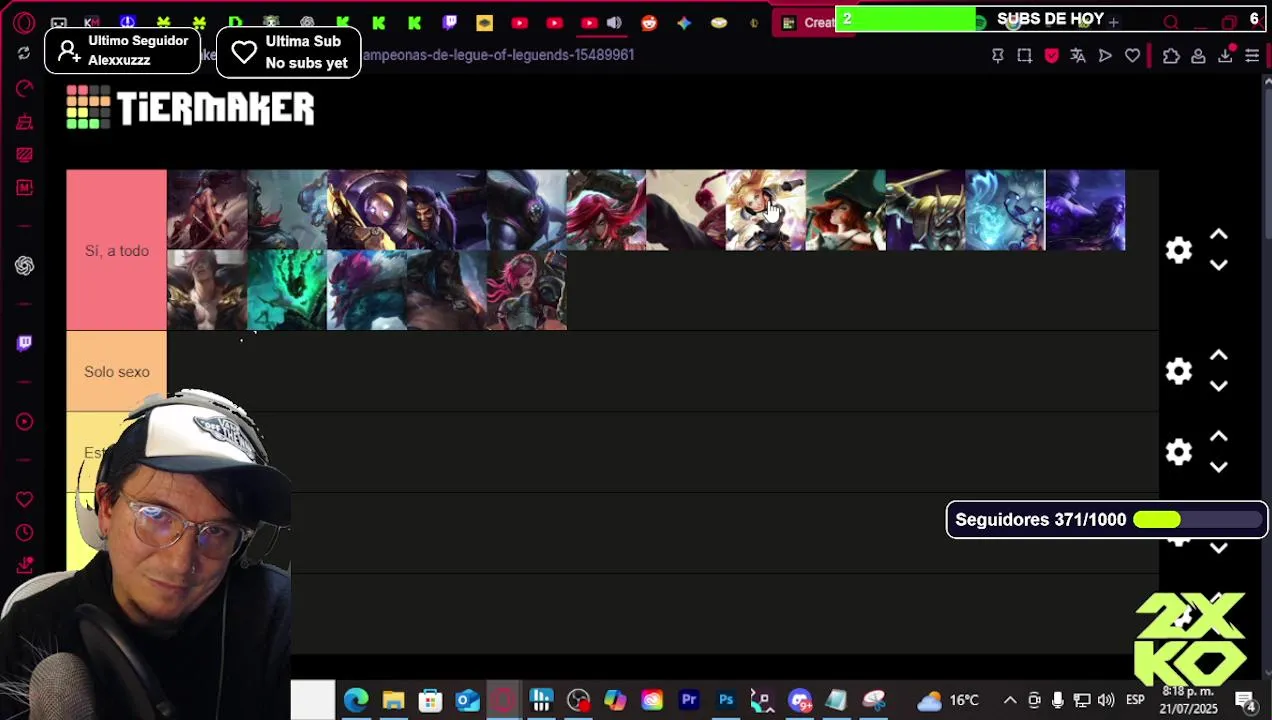
Task: Select the Katarina red-haired champion thumbnail
Action: pyautogui.click(x=606, y=210)
